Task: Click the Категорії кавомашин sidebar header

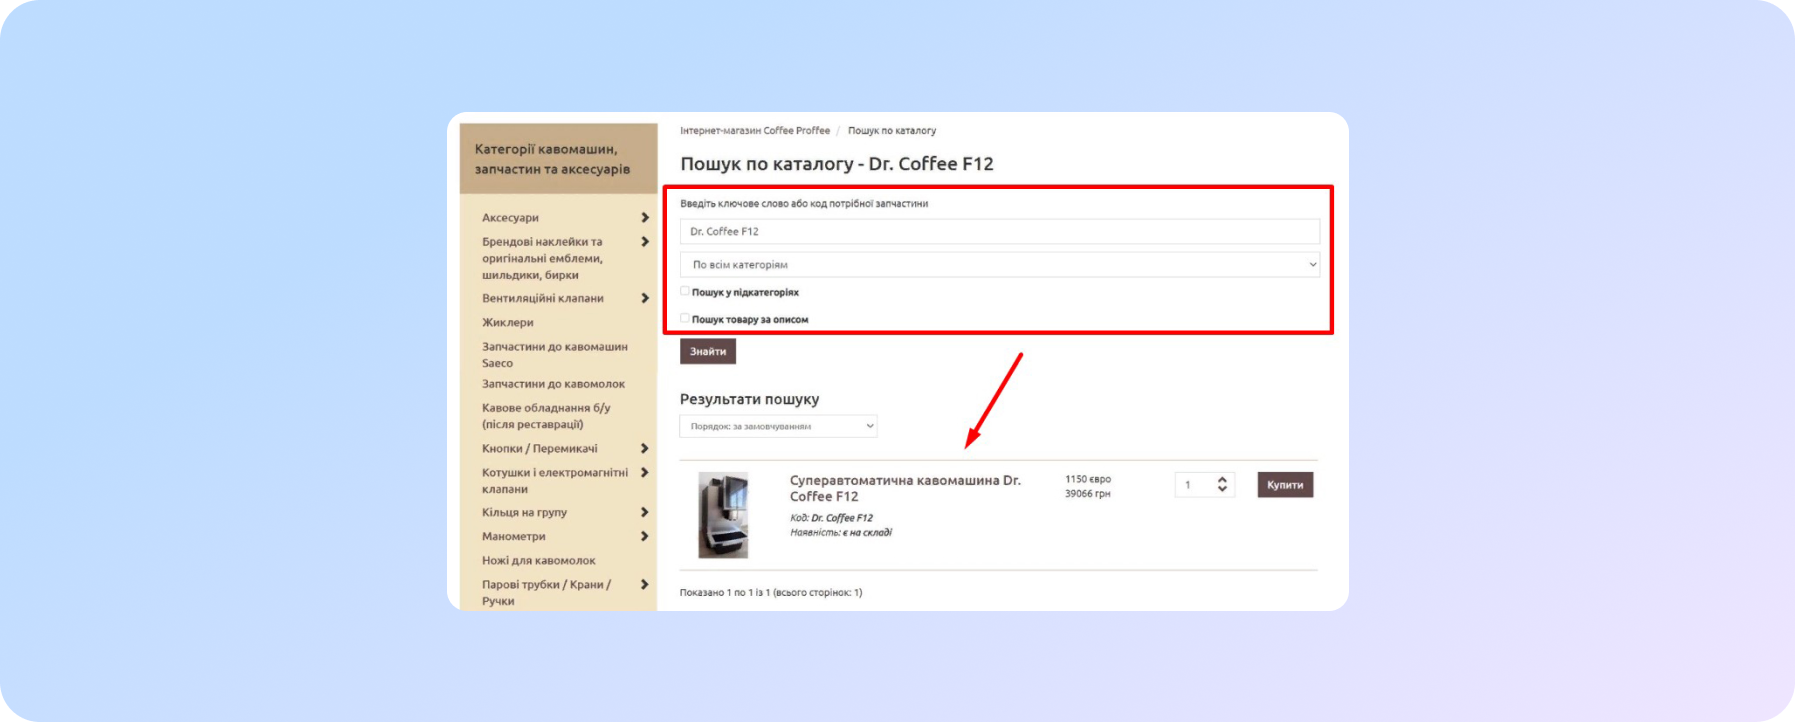Action: [558, 159]
